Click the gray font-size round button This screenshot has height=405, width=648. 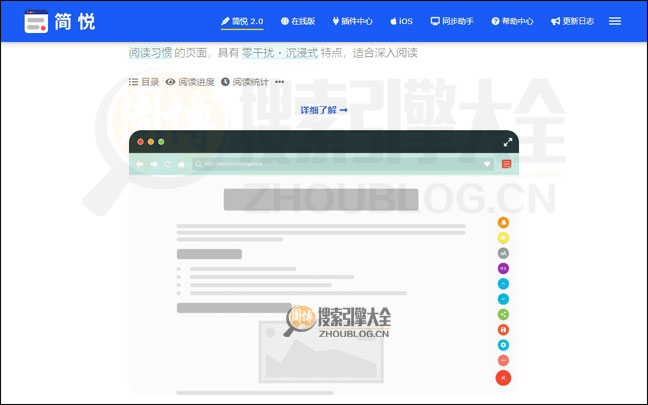click(x=503, y=253)
